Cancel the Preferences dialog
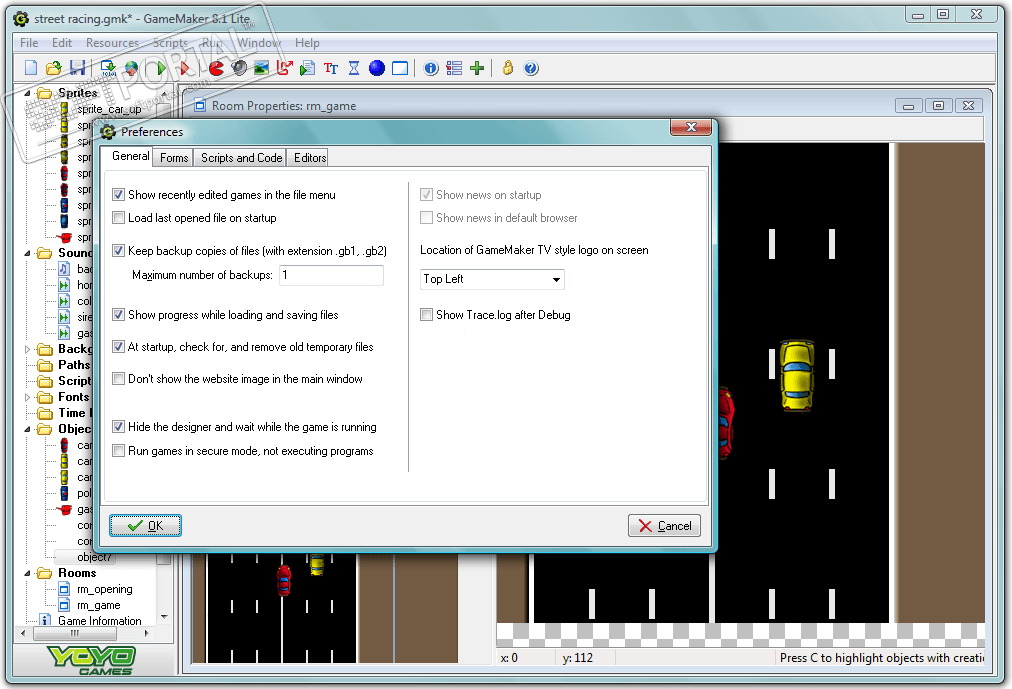 [x=664, y=525]
